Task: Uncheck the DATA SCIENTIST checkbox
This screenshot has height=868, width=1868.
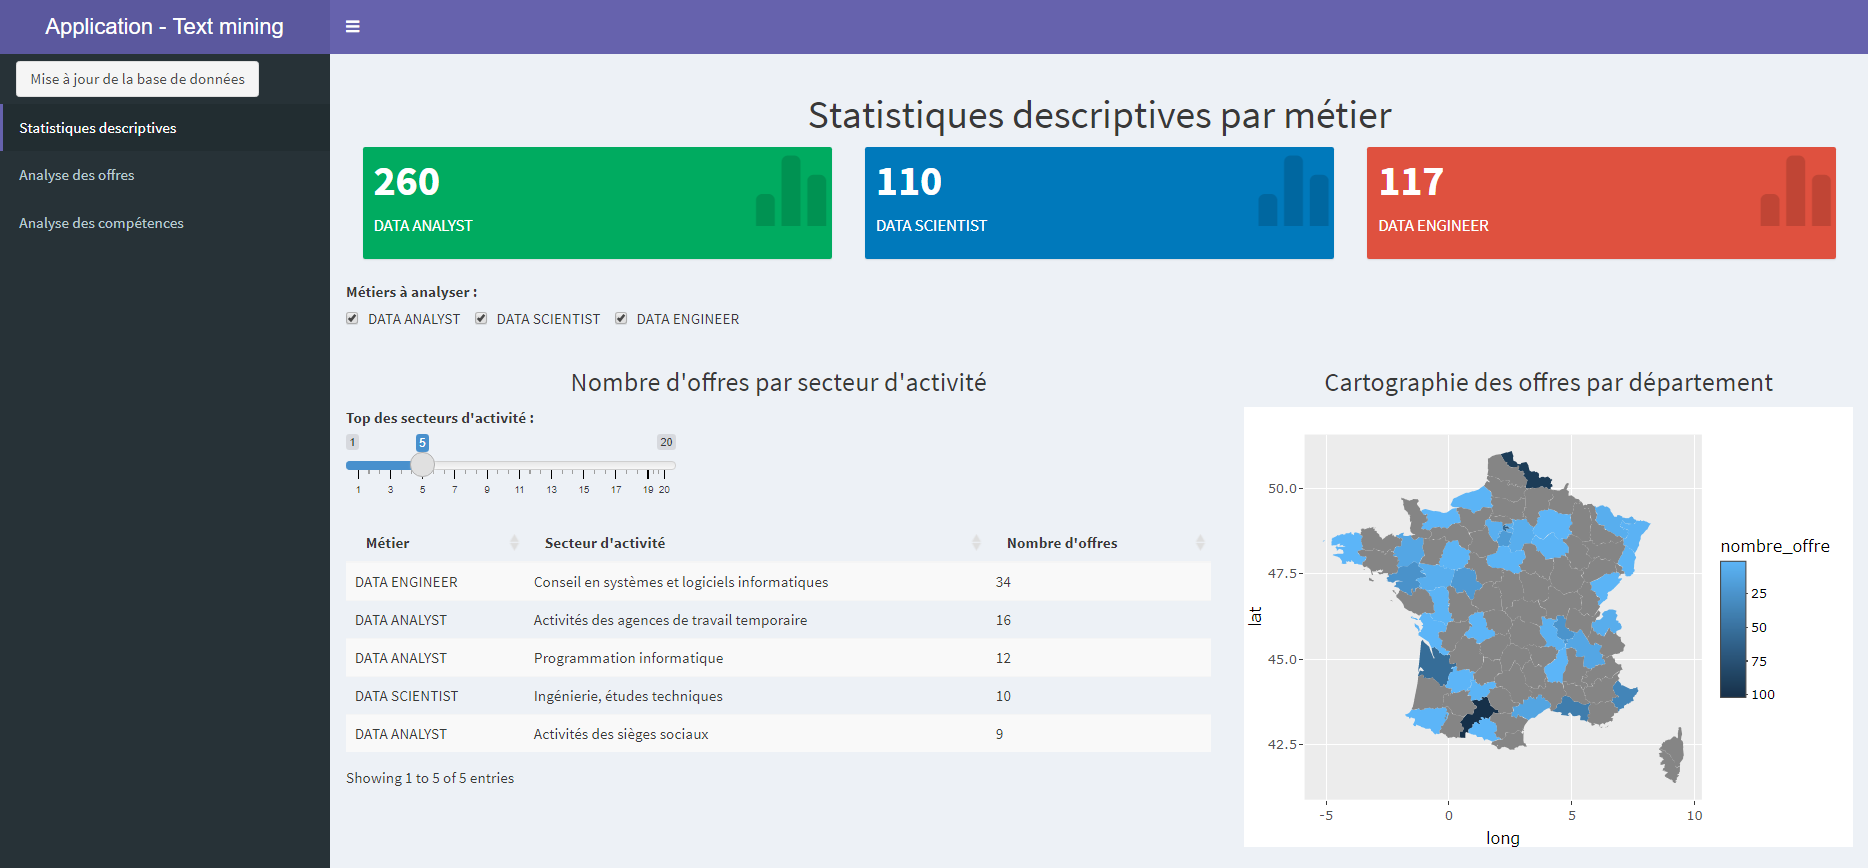Action: 481,319
